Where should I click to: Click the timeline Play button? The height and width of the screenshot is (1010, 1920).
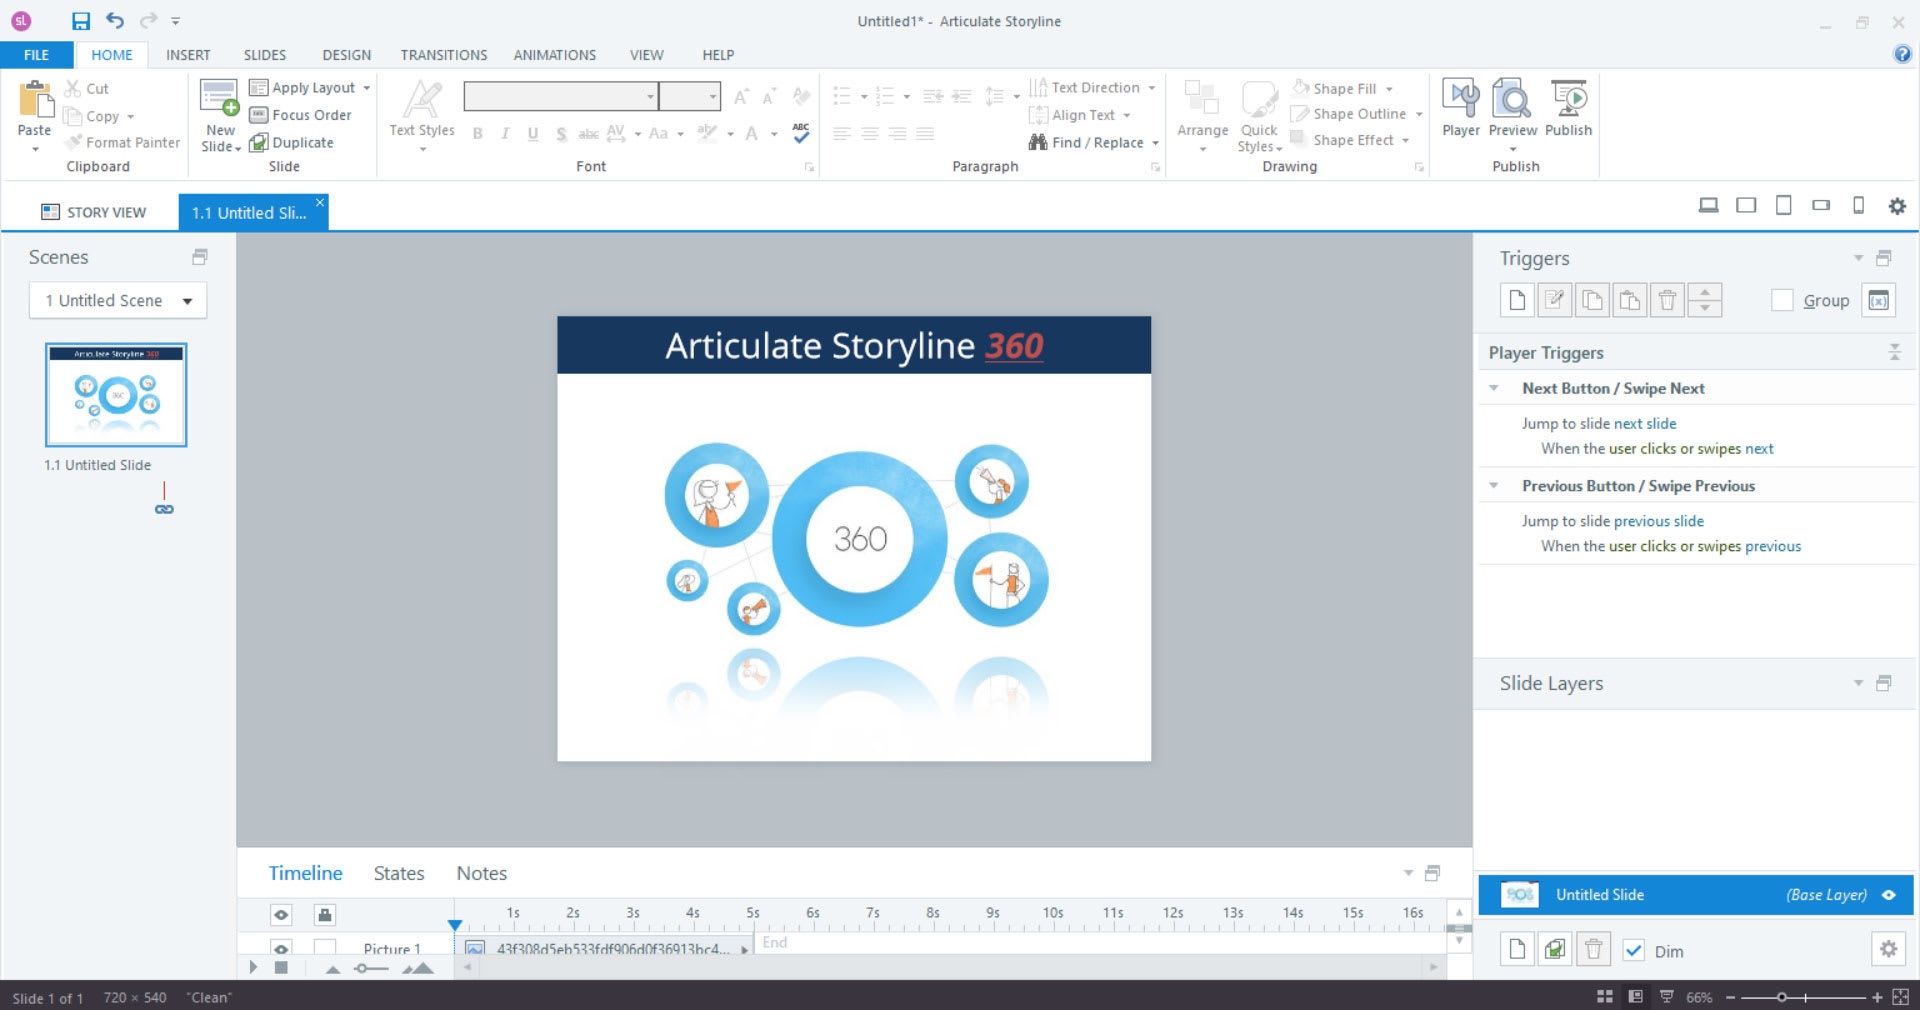(253, 967)
